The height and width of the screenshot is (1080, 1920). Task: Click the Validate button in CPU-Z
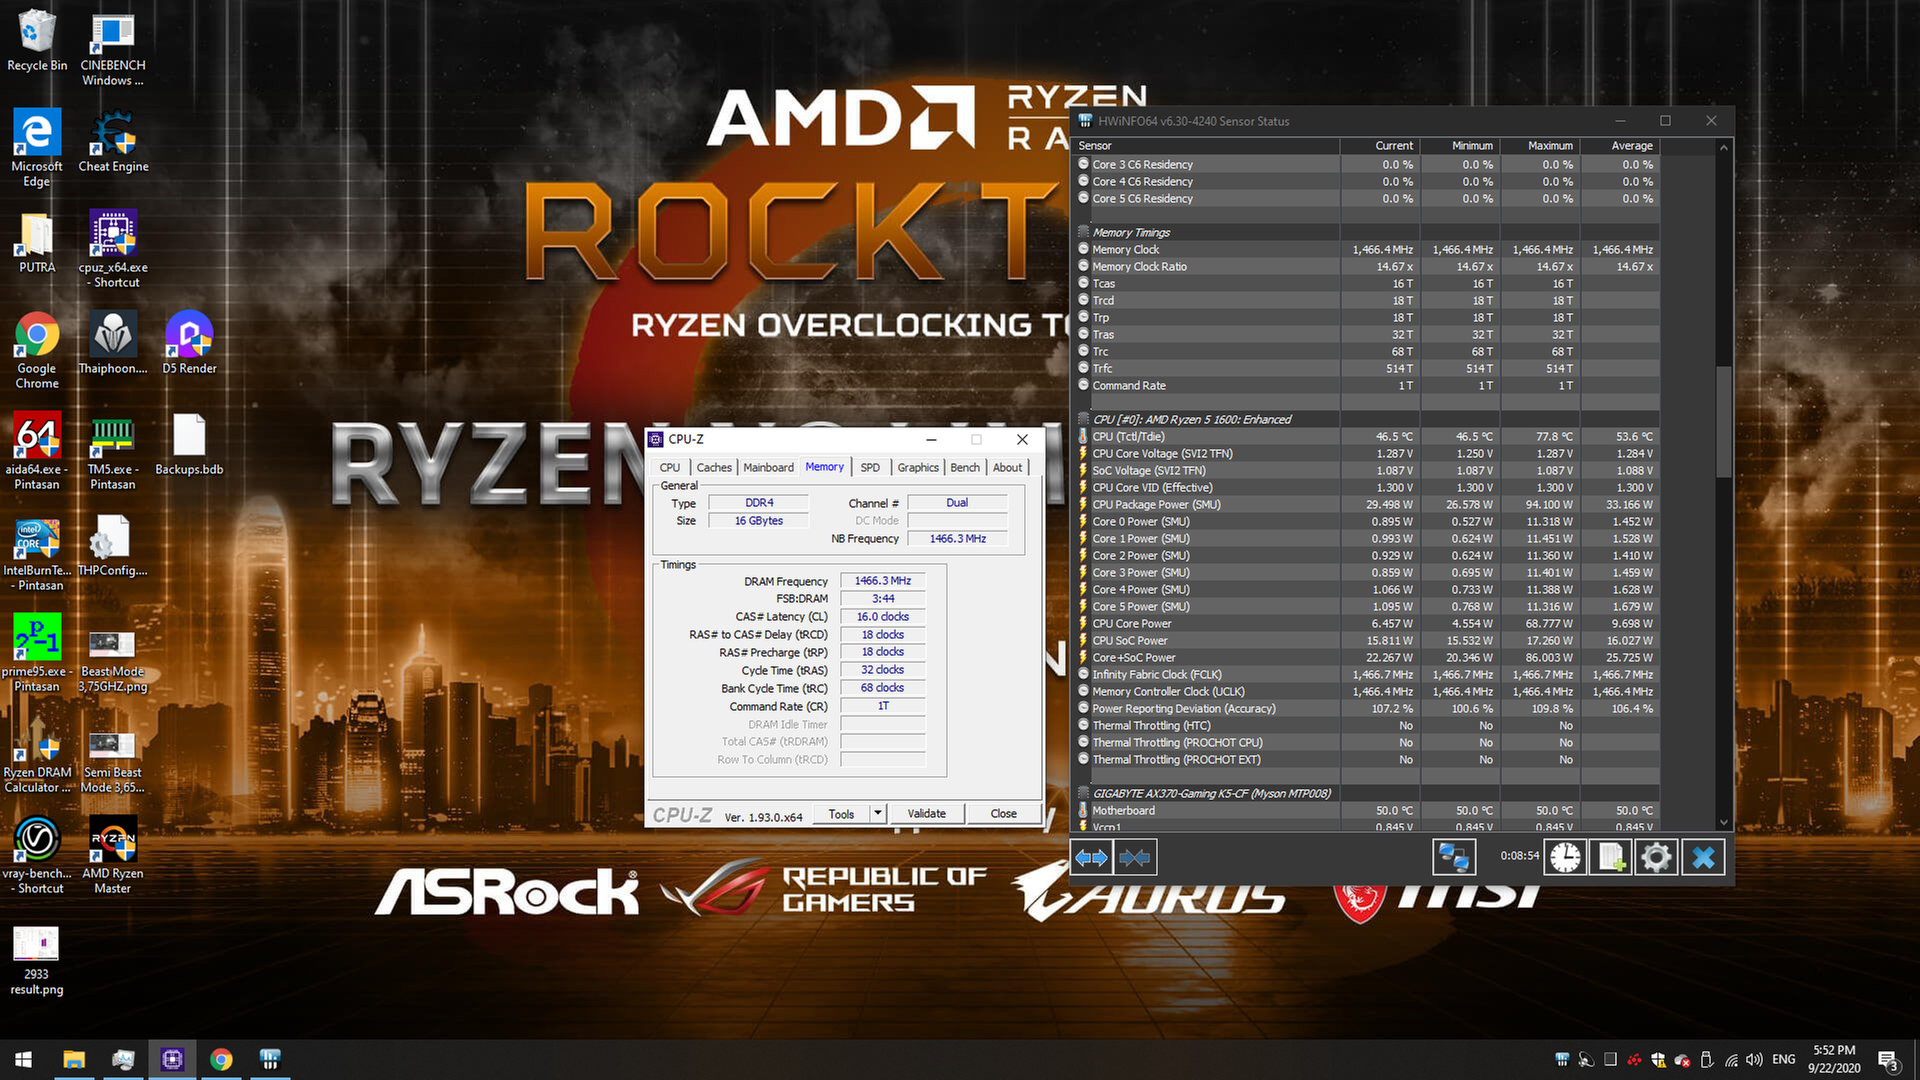[x=926, y=814]
